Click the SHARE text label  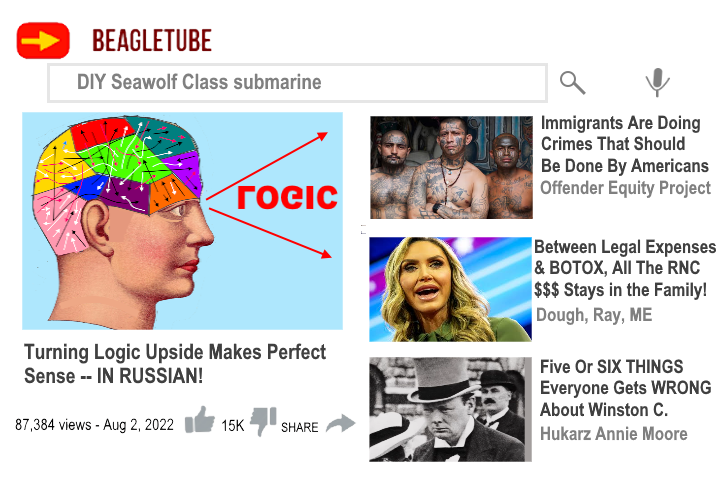pos(299,427)
